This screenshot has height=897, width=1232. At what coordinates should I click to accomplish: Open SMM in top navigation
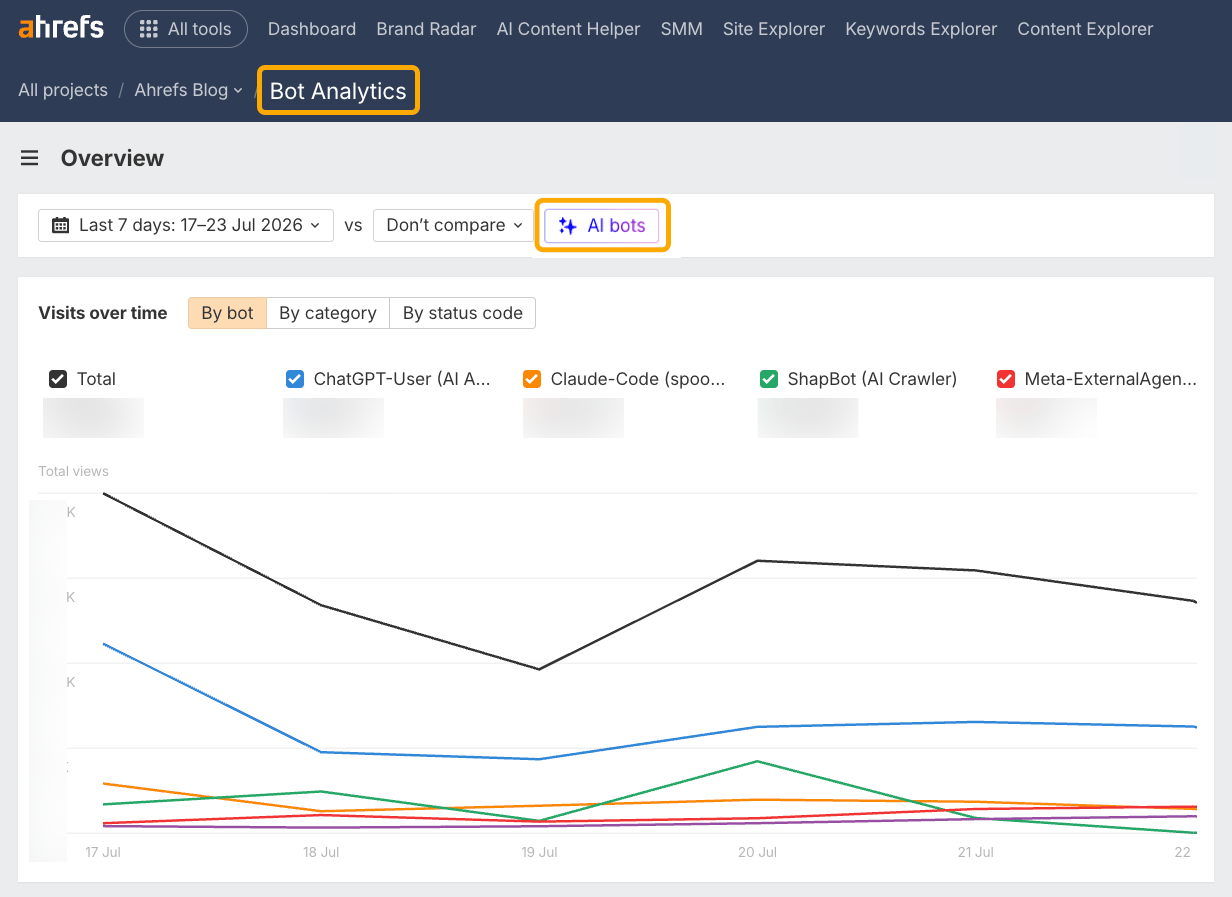681,29
